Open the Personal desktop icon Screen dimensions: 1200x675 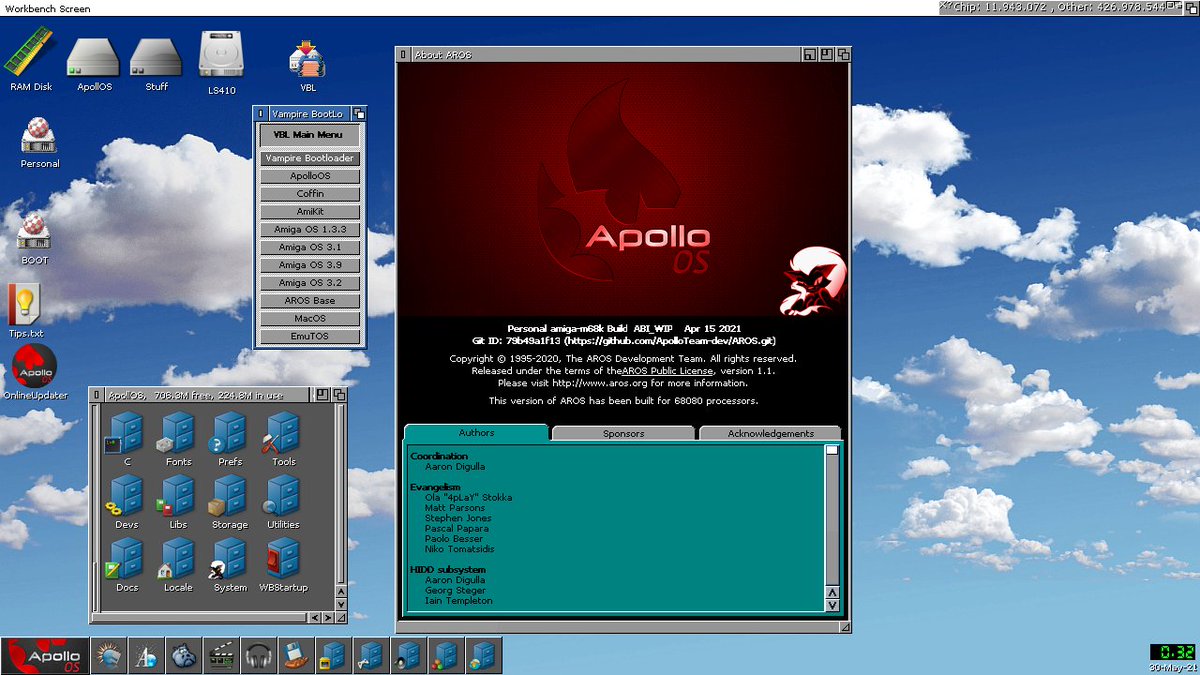coord(40,143)
